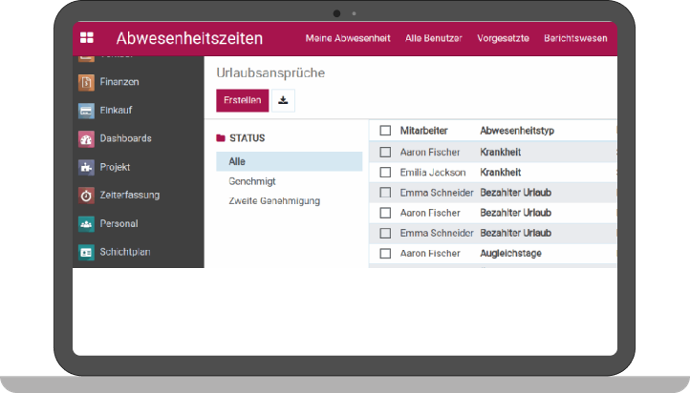Open the Berichtswesen menu
This screenshot has height=393, width=690.
point(575,38)
